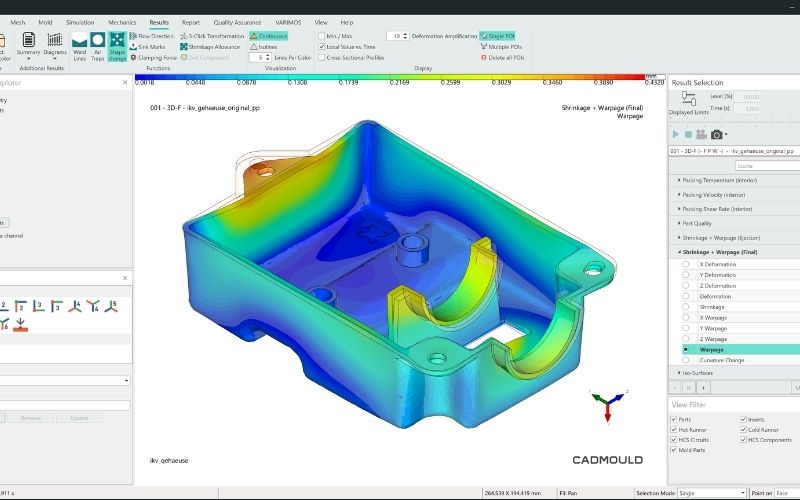Click the camera snapshot icon
The height and width of the screenshot is (500, 800).
(x=716, y=134)
